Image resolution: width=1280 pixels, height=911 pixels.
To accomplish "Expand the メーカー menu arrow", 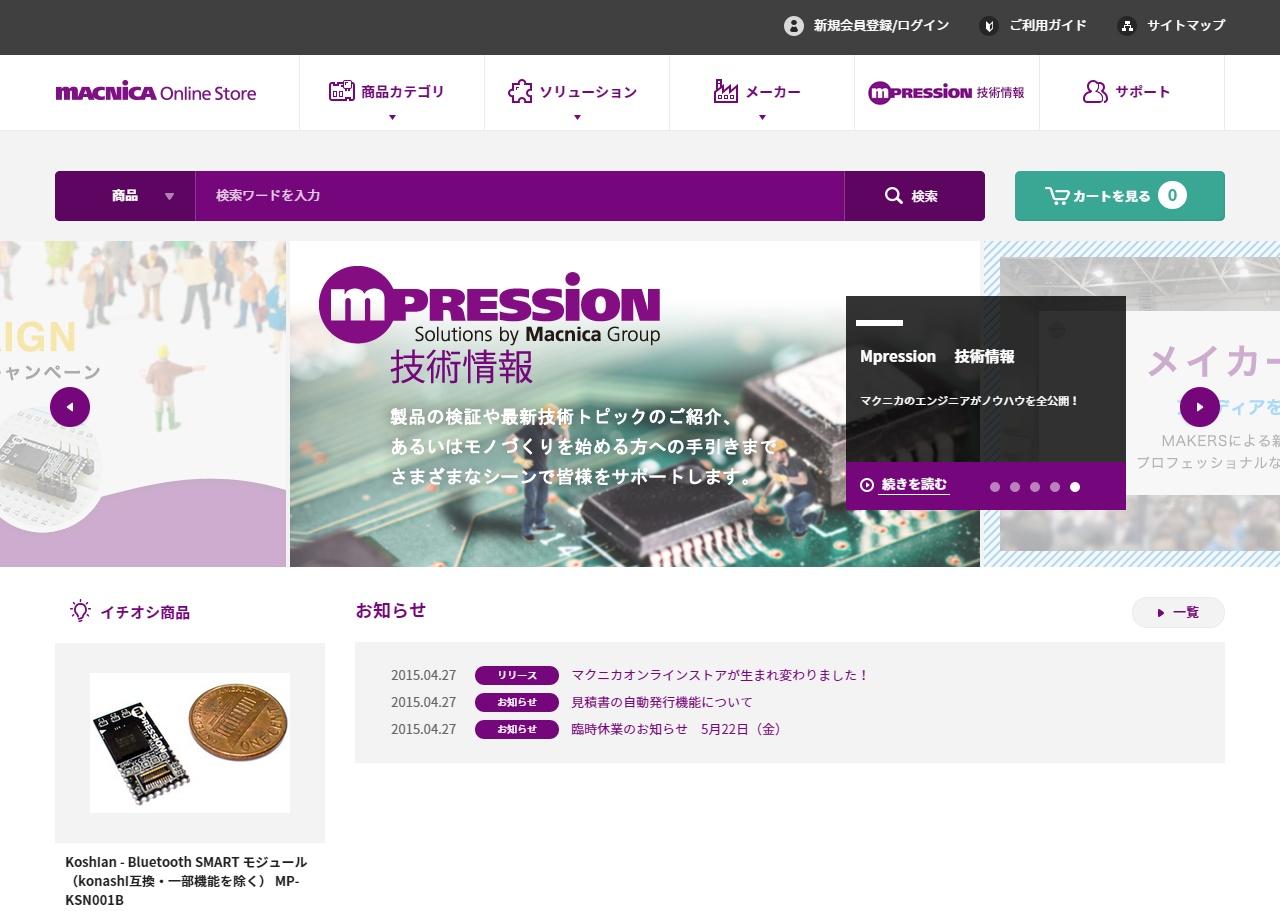I will click(x=762, y=118).
